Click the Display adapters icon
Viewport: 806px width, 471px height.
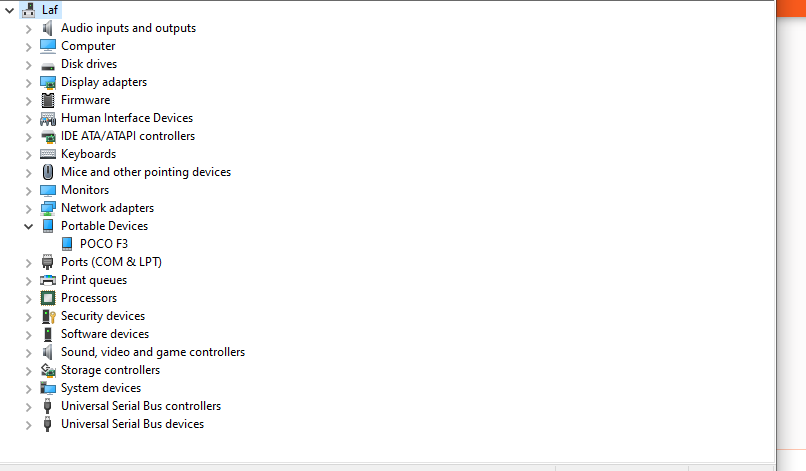[48, 82]
